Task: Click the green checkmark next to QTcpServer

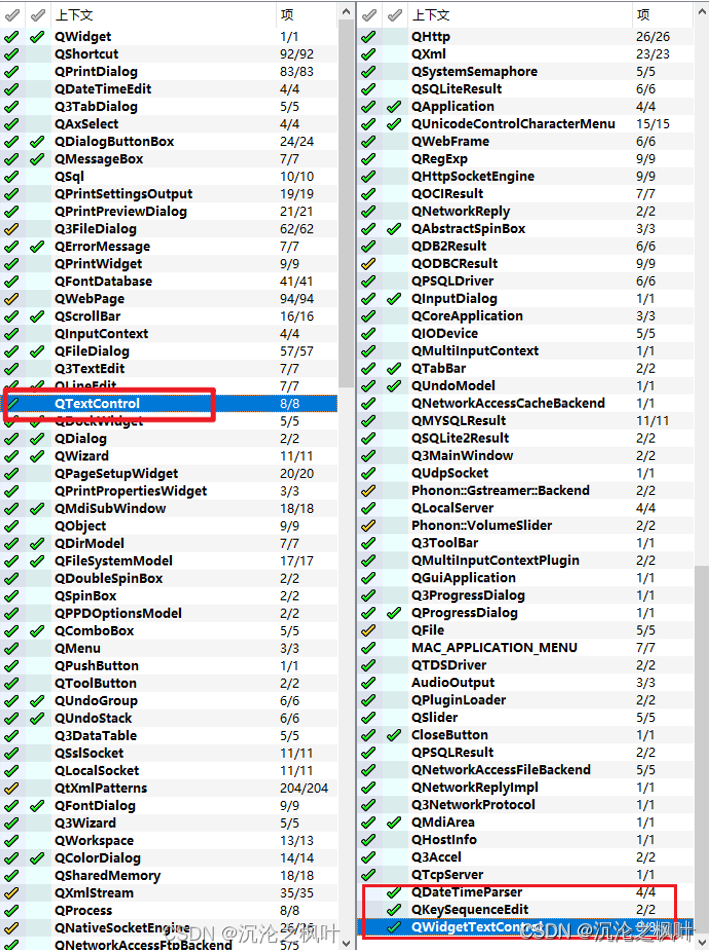Action: (368, 875)
